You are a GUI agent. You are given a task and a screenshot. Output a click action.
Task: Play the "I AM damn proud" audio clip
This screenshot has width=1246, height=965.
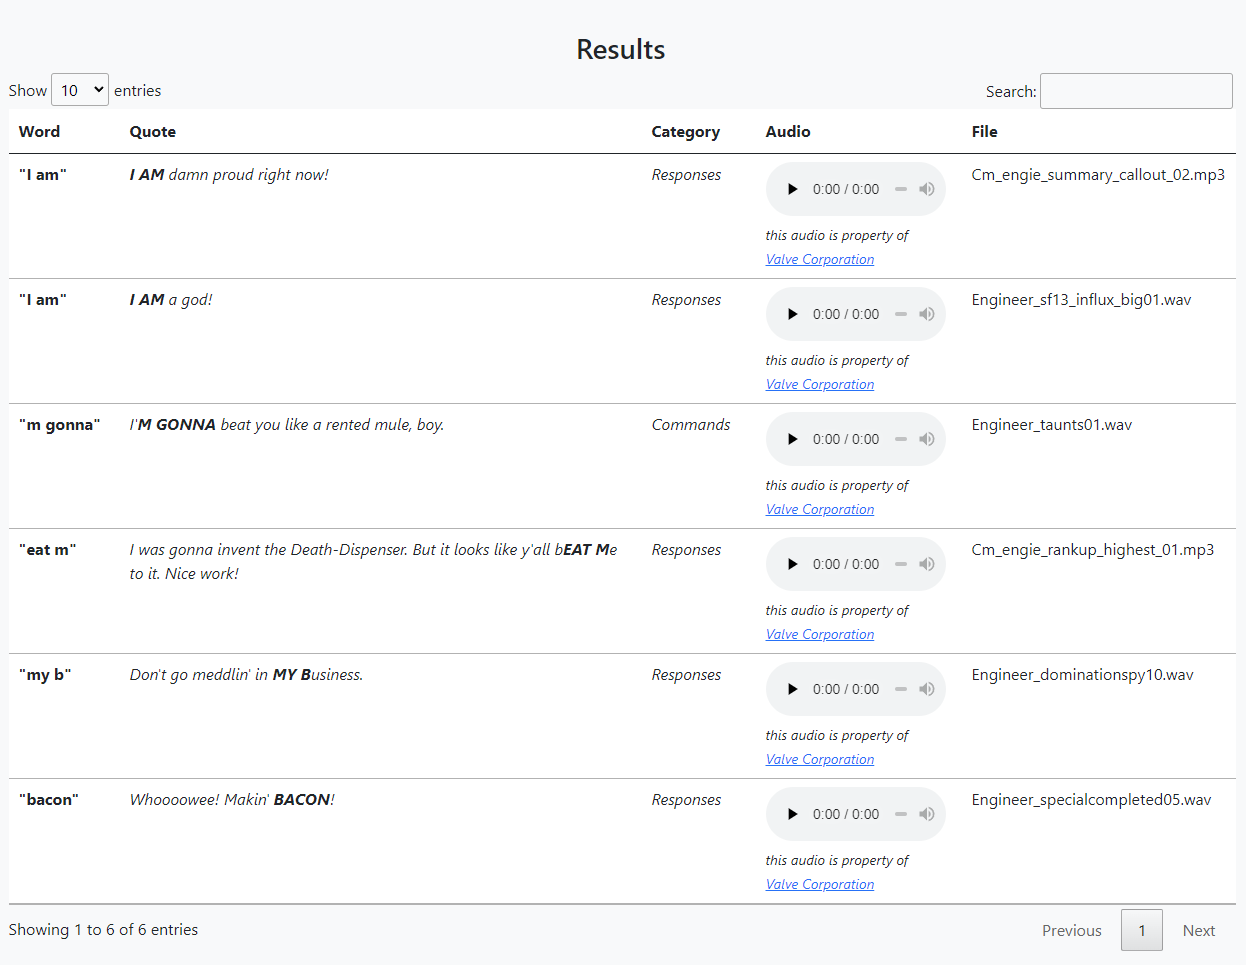pyautogui.click(x=793, y=189)
